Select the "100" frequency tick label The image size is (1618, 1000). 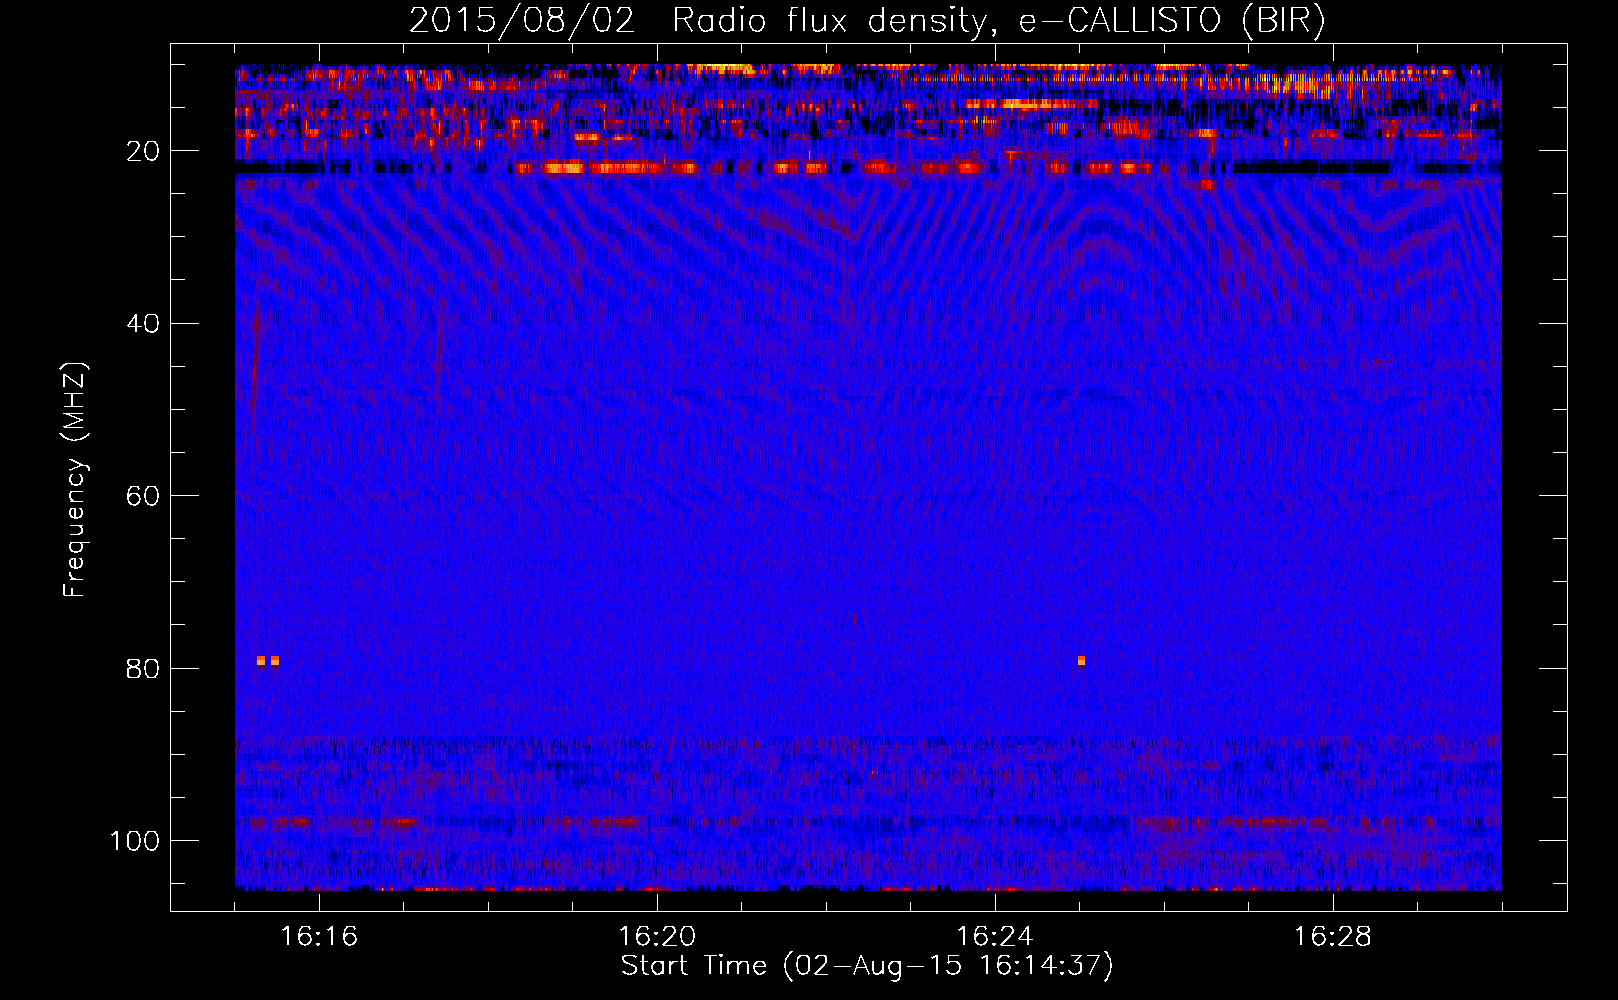(135, 841)
